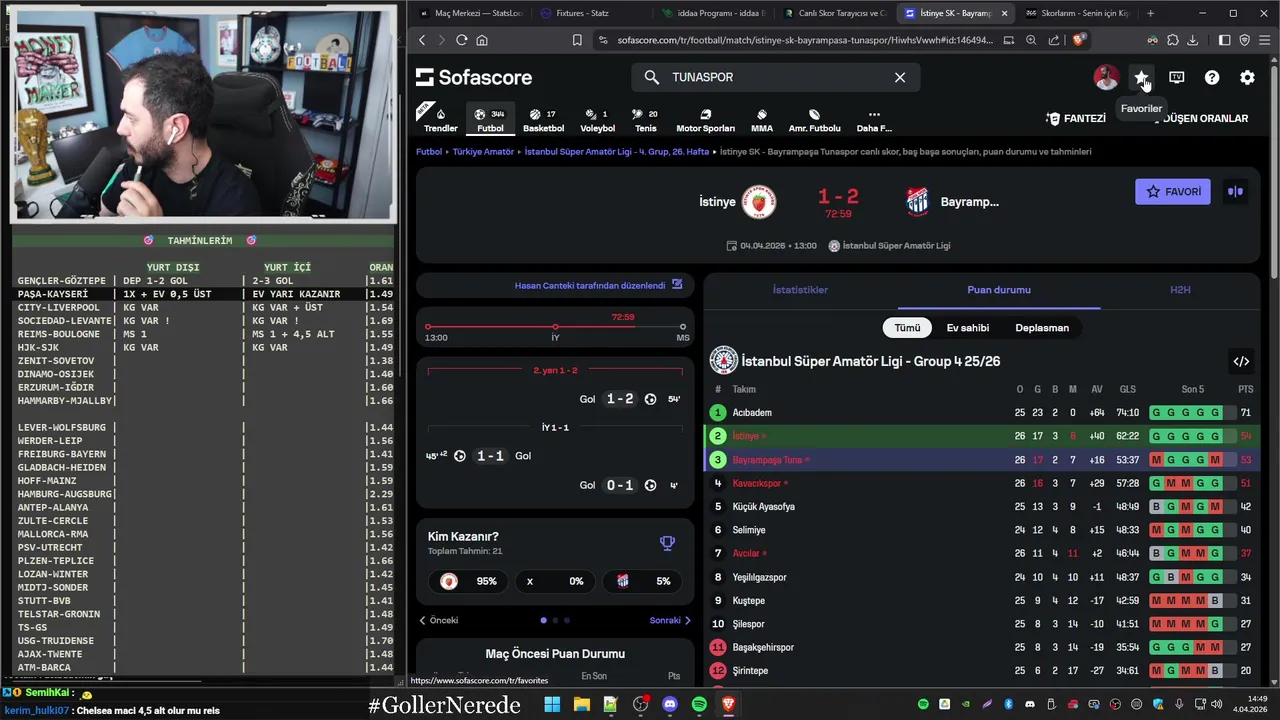Click inside the TUNASPOR search field

[775, 77]
